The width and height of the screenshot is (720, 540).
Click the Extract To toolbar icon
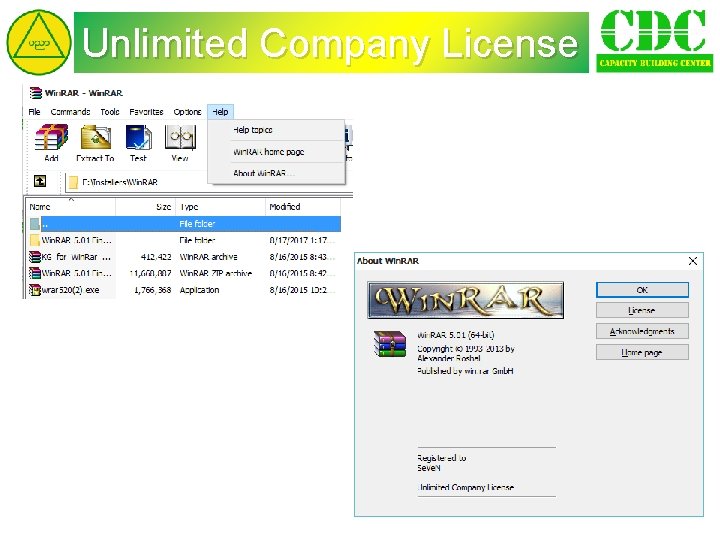(x=95, y=138)
